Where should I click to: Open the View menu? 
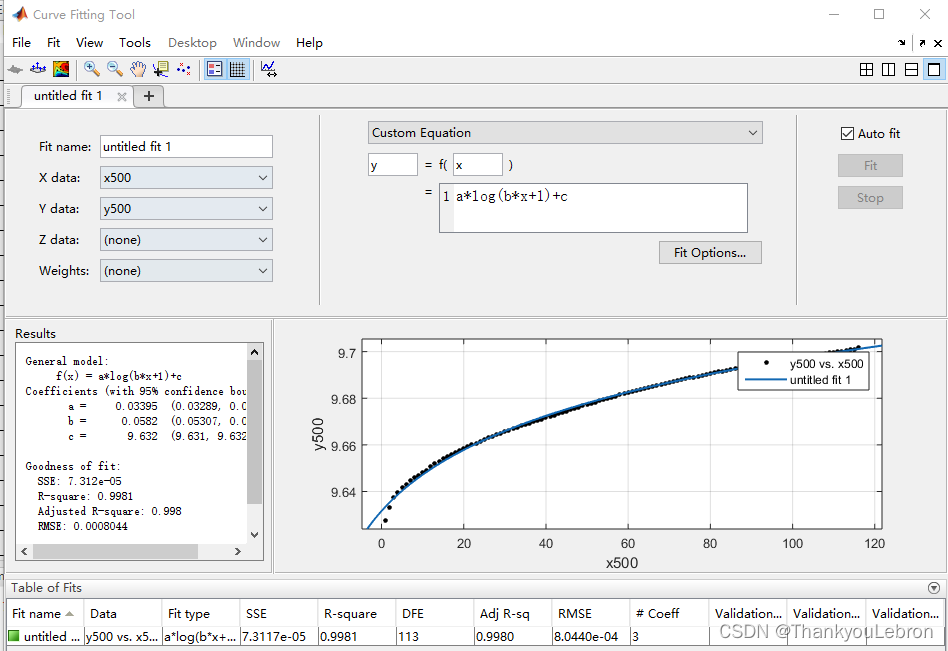click(89, 43)
